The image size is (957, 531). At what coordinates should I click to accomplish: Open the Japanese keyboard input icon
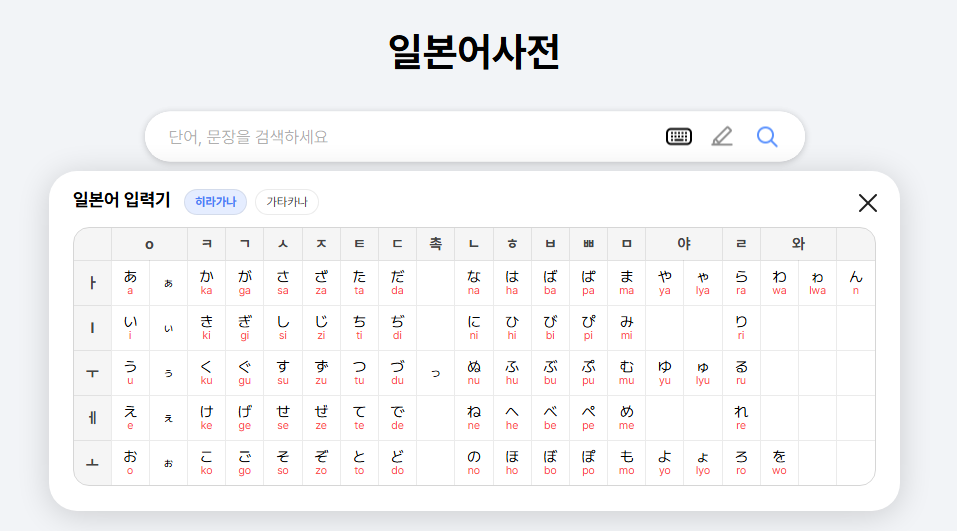(x=679, y=136)
